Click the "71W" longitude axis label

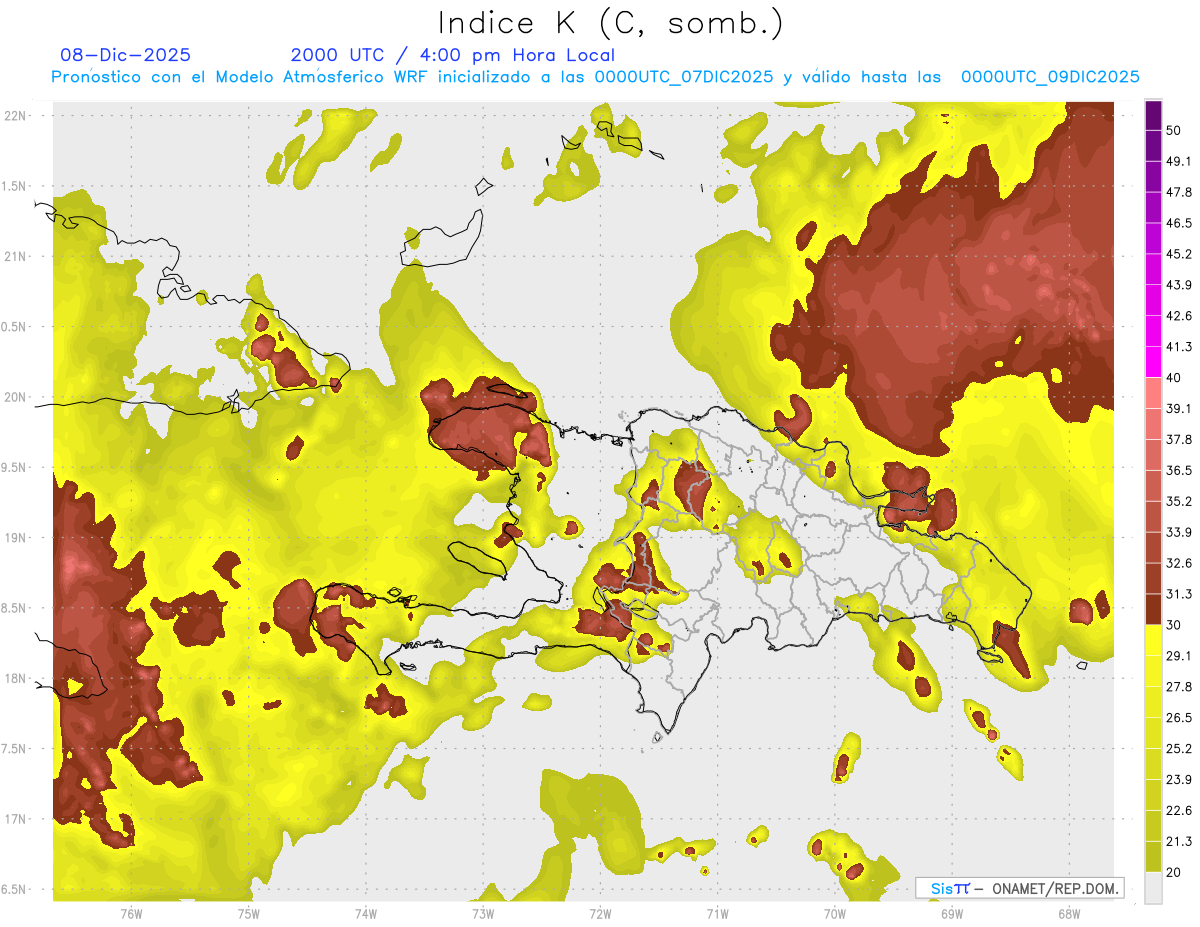(x=717, y=913)
